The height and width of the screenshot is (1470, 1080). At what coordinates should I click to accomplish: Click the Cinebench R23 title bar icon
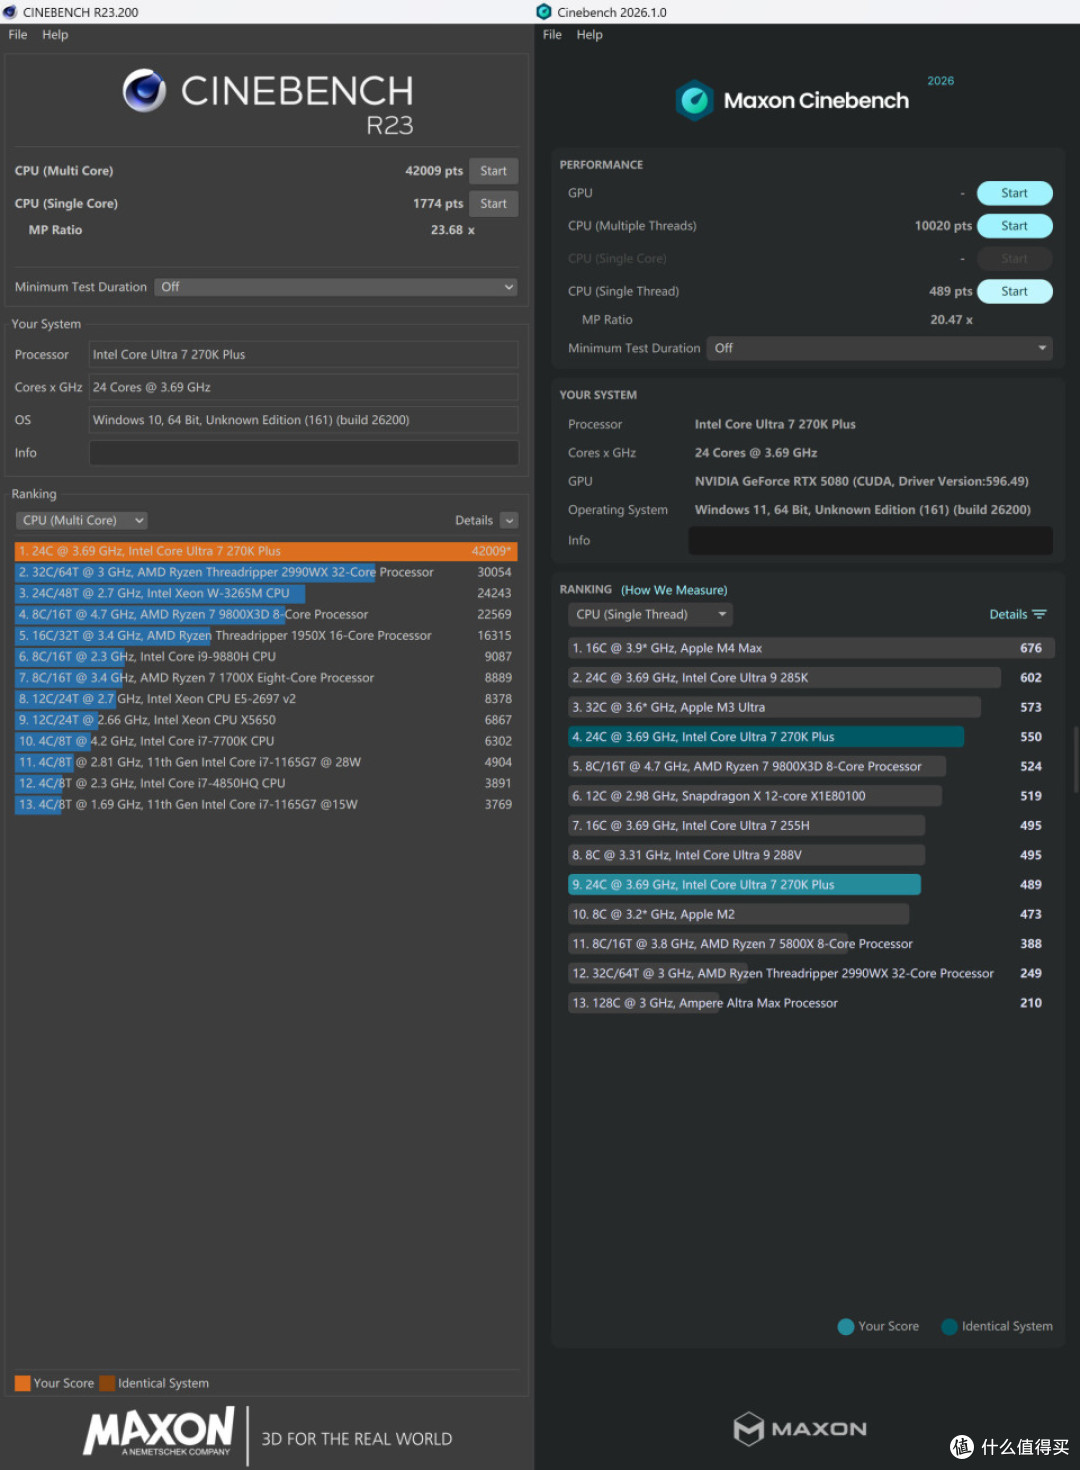(x=10, y=12)
